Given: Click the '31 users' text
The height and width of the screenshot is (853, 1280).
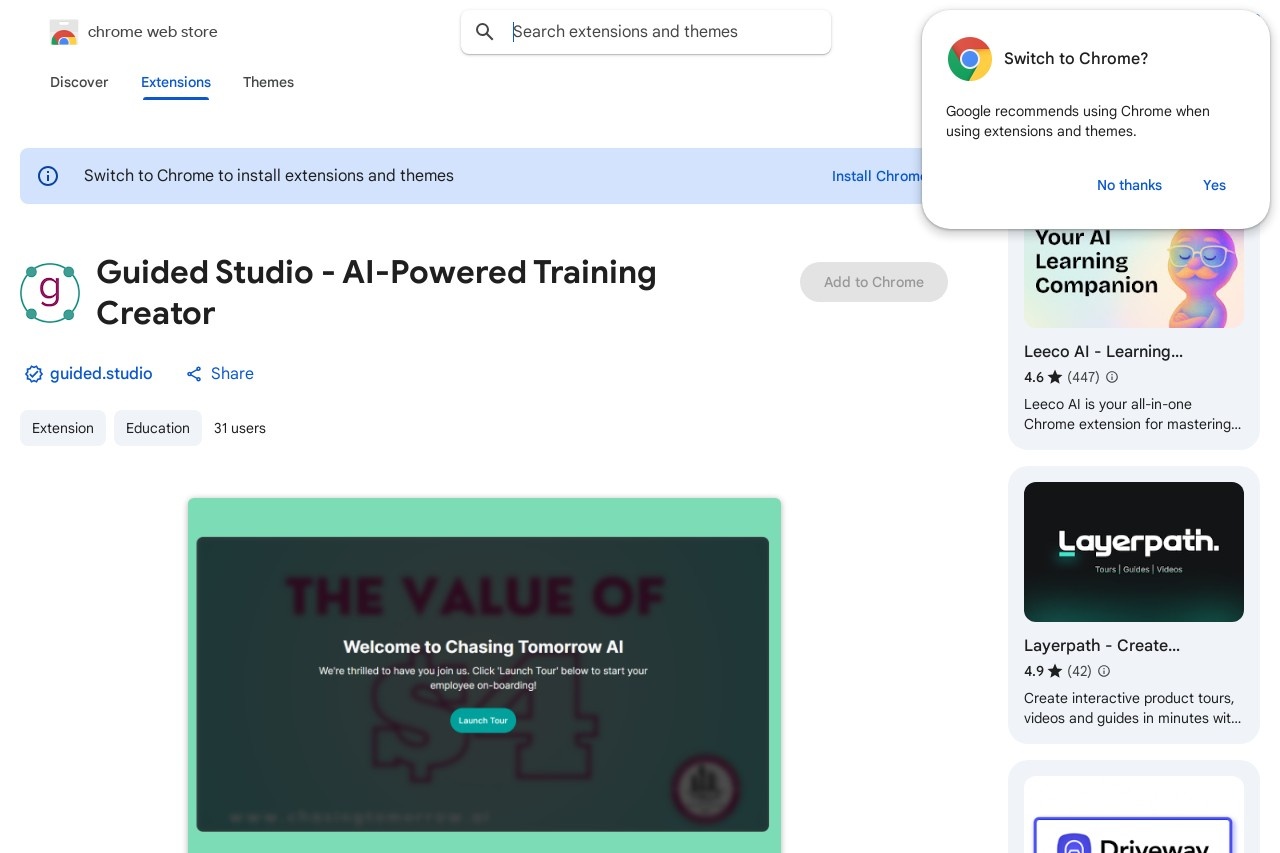Looking at the screenshot, I should tap(240, 428).
